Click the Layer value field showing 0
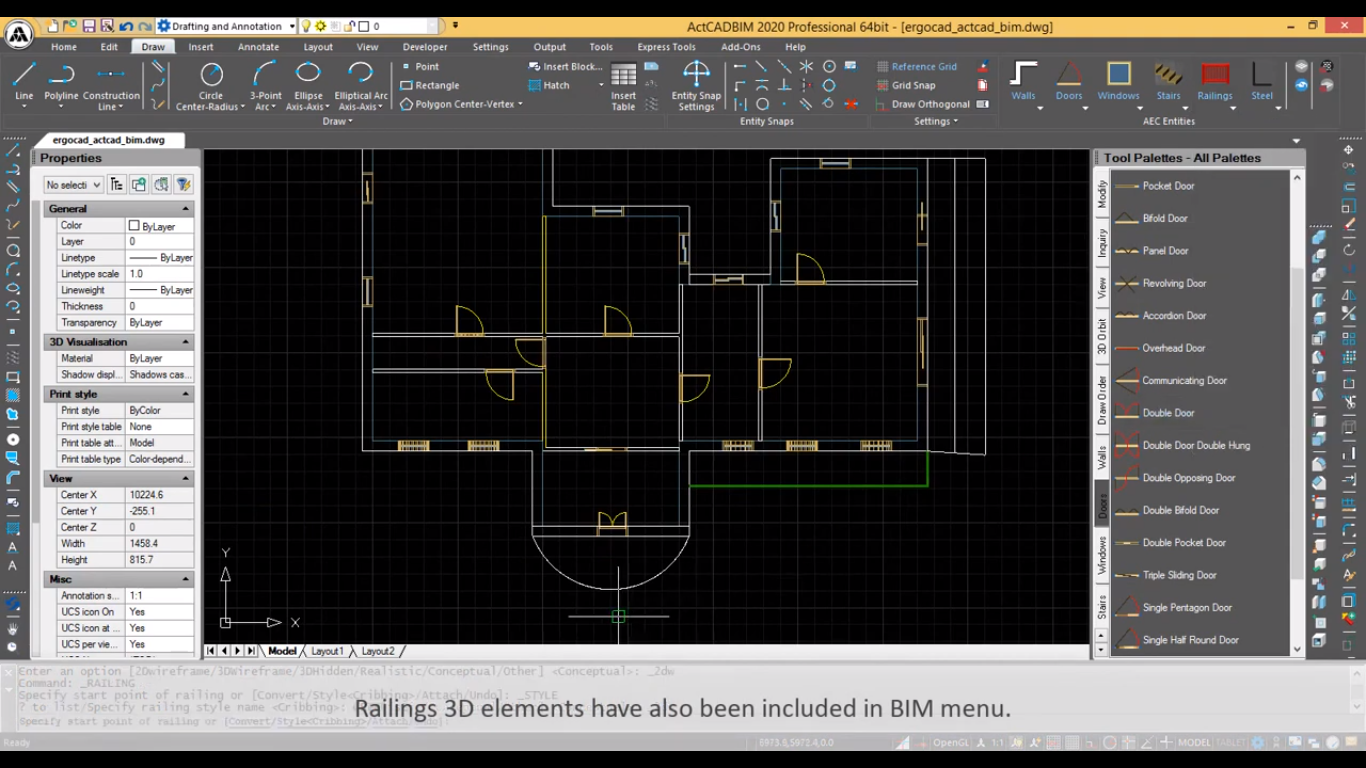 click(x=160, y=242)
